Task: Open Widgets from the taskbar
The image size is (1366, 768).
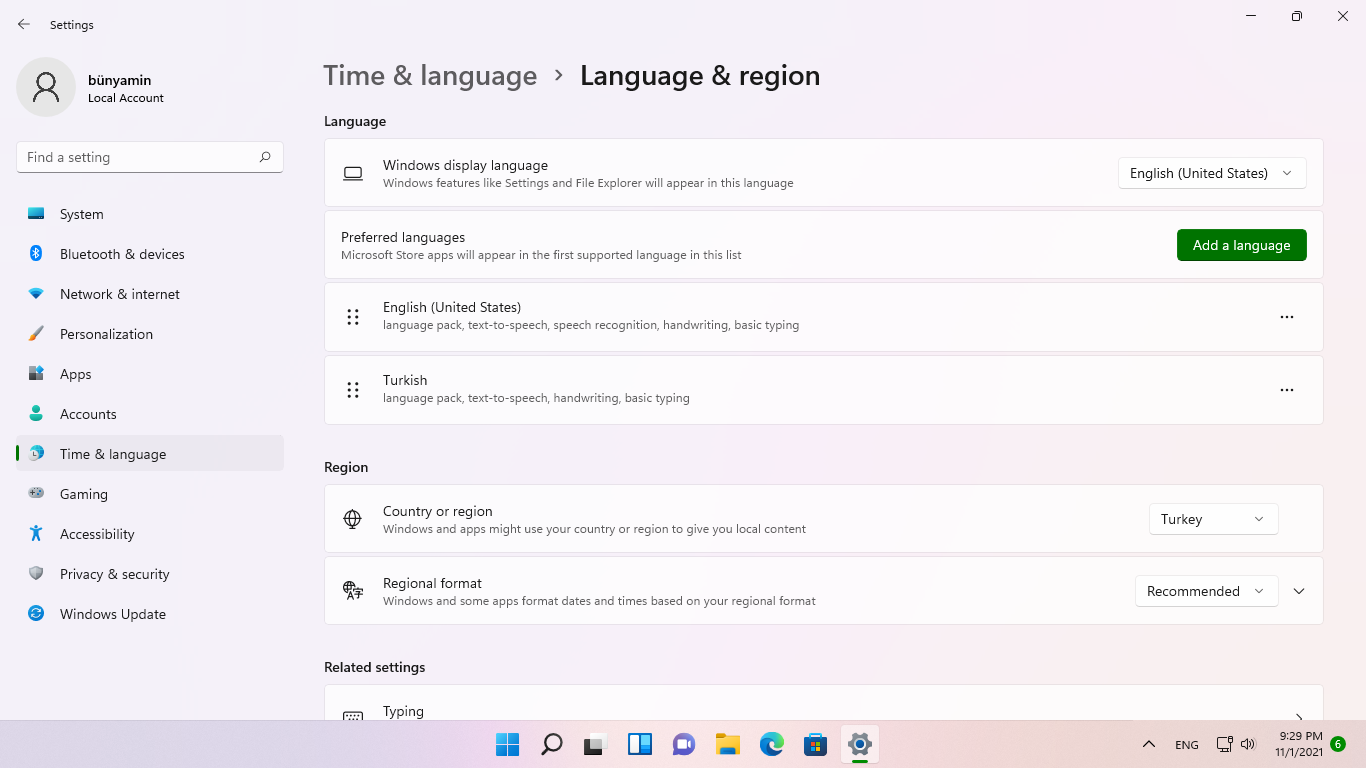Action: [640, 744]
